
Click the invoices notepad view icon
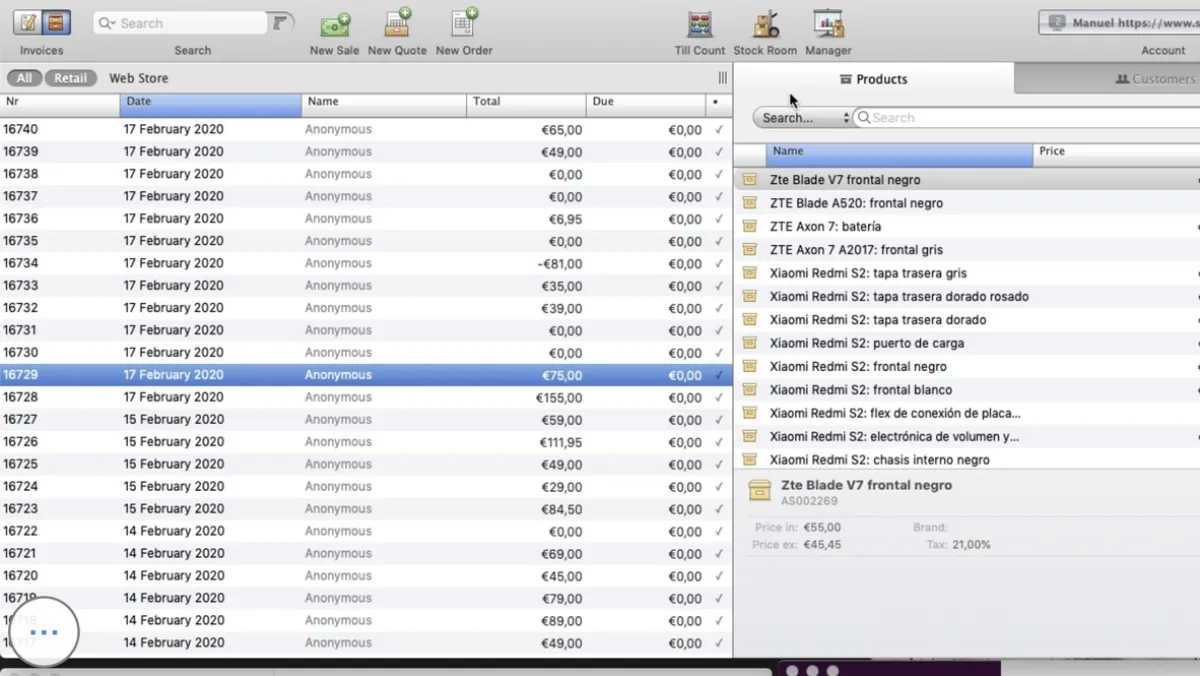click(27, 22)
